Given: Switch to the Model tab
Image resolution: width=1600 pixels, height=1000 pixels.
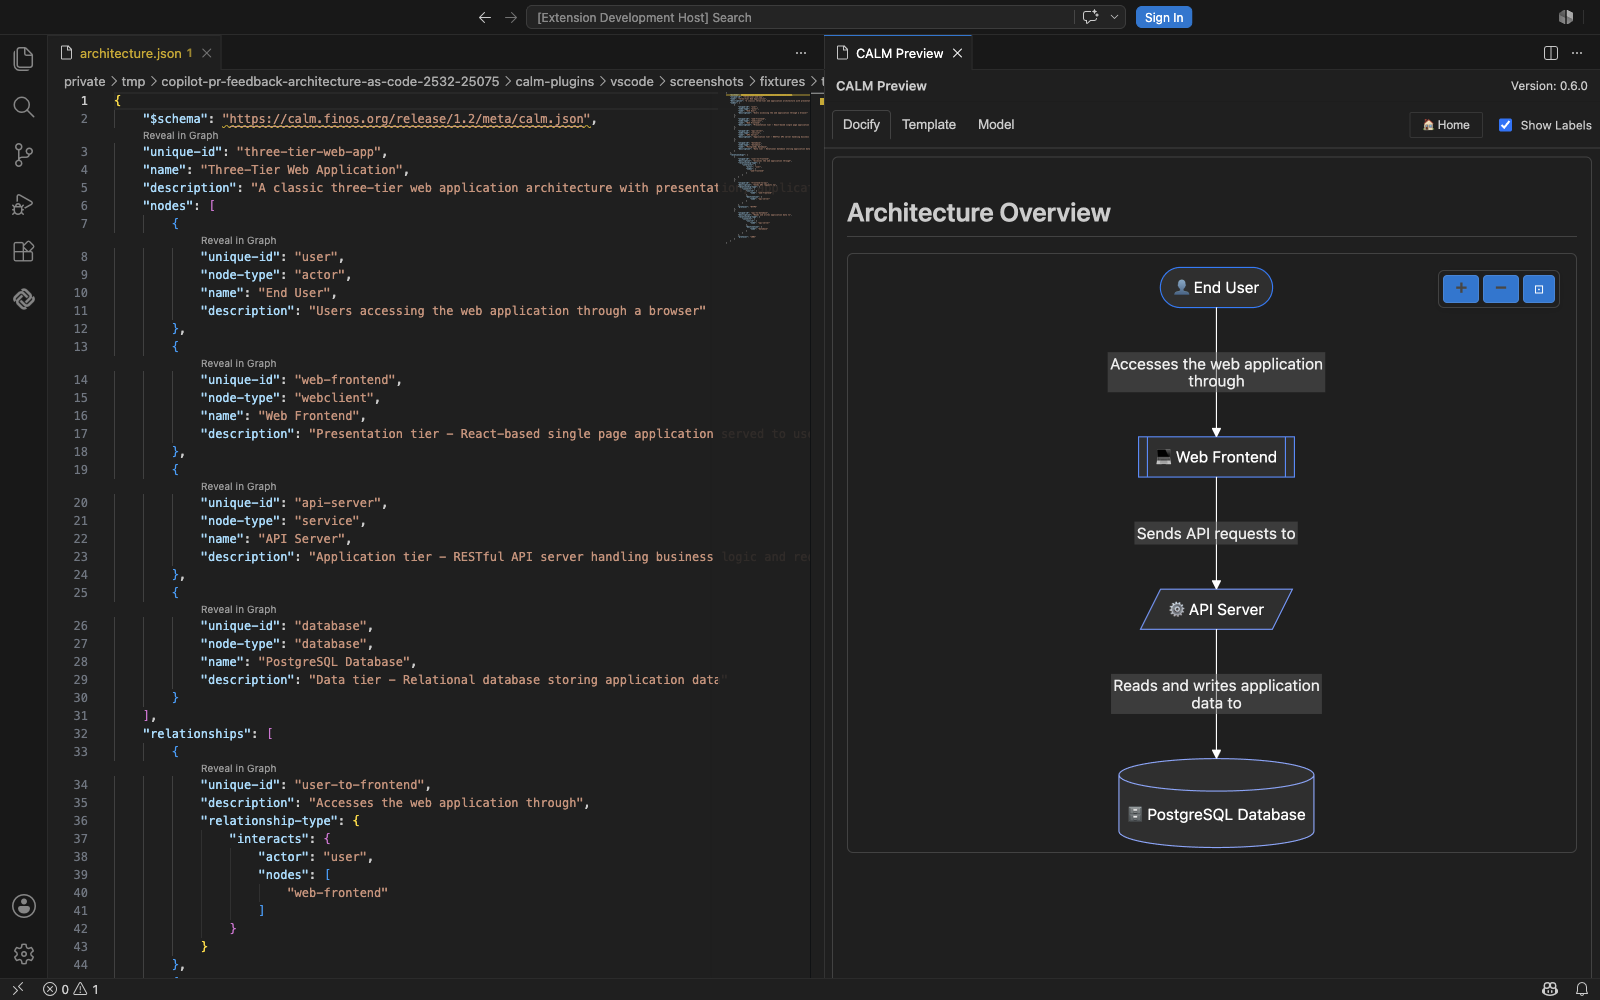Looking at the screenshot, I should pyautogui.click(x=996, y=125).
